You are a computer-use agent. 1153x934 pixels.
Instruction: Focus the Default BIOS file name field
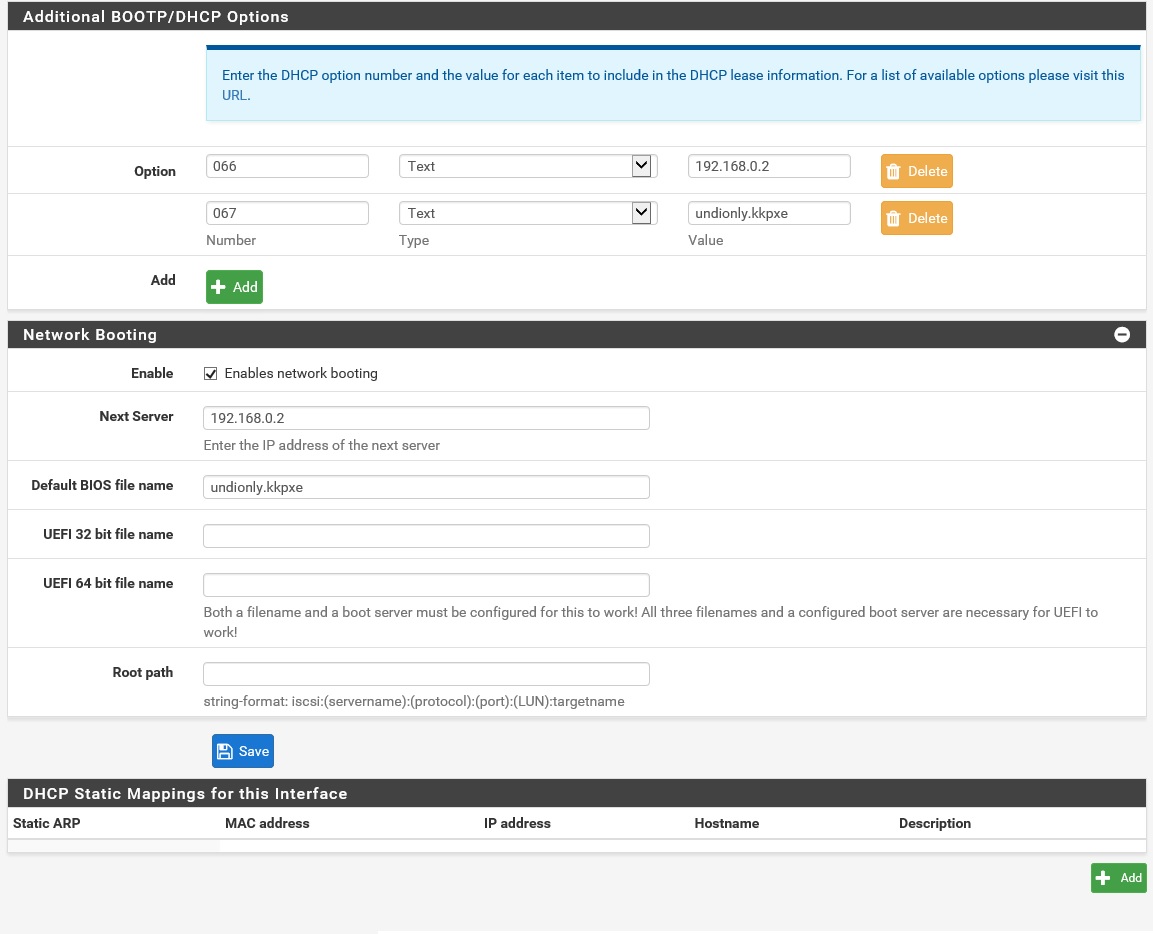426,487
